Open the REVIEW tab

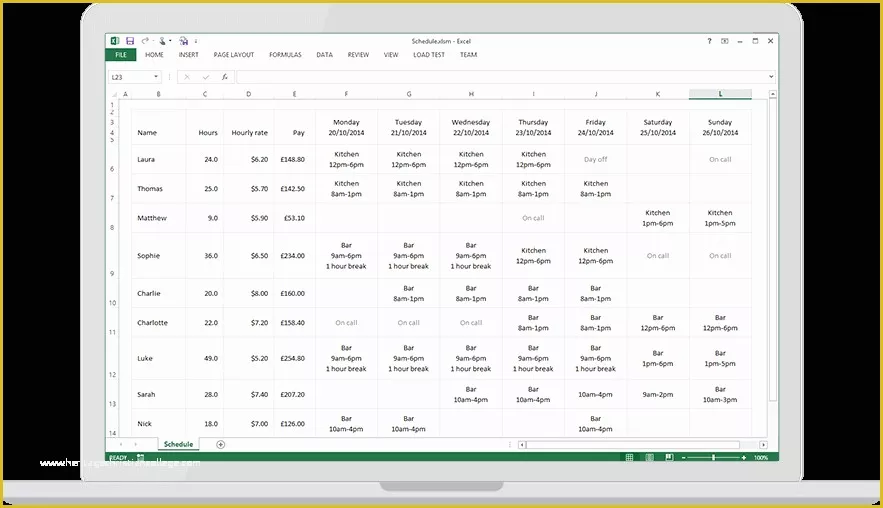pos(358,55)
